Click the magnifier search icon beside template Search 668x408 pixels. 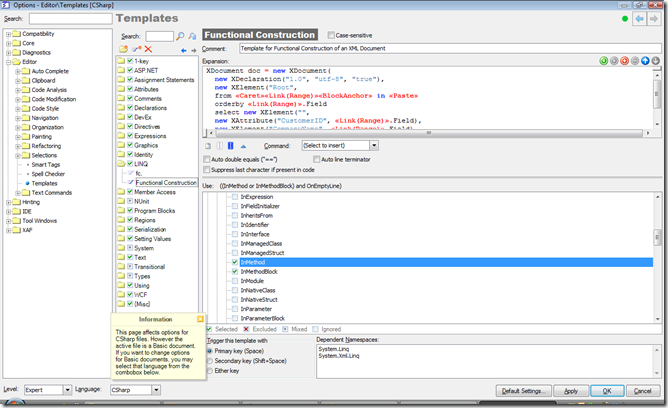click(180, 36)
